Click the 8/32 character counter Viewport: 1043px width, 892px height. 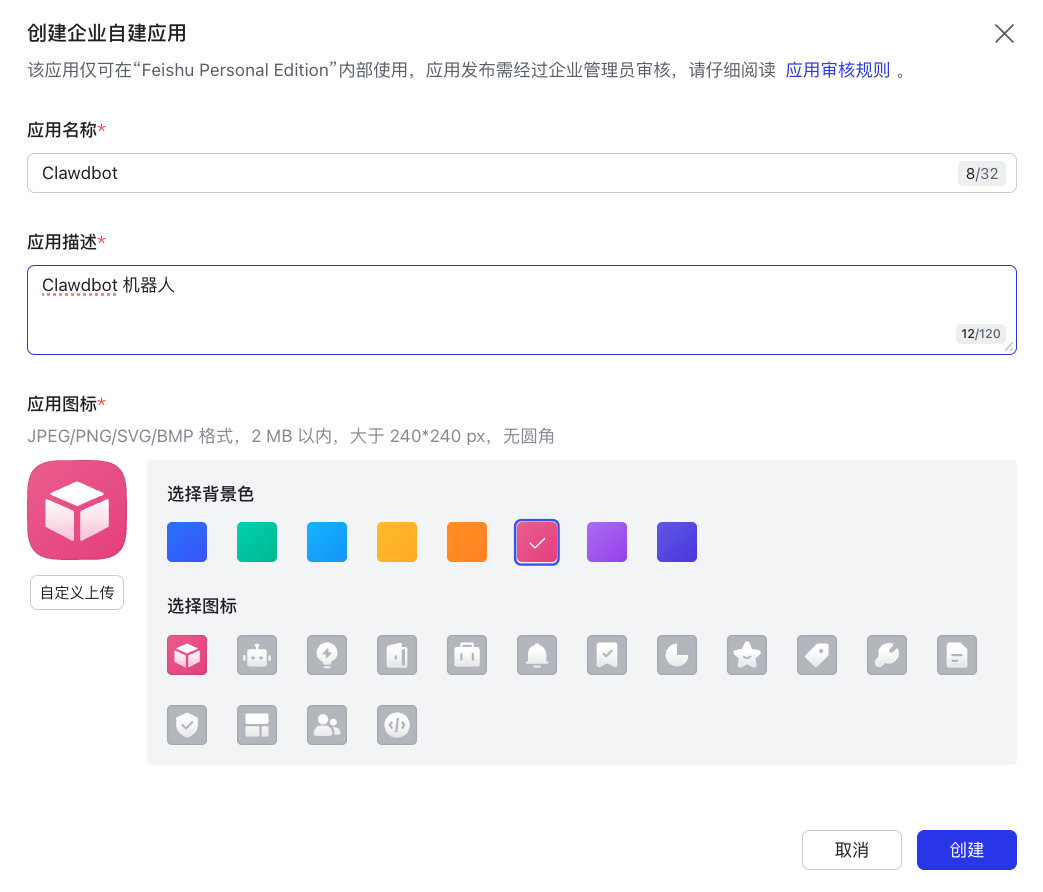coord(982,174)
